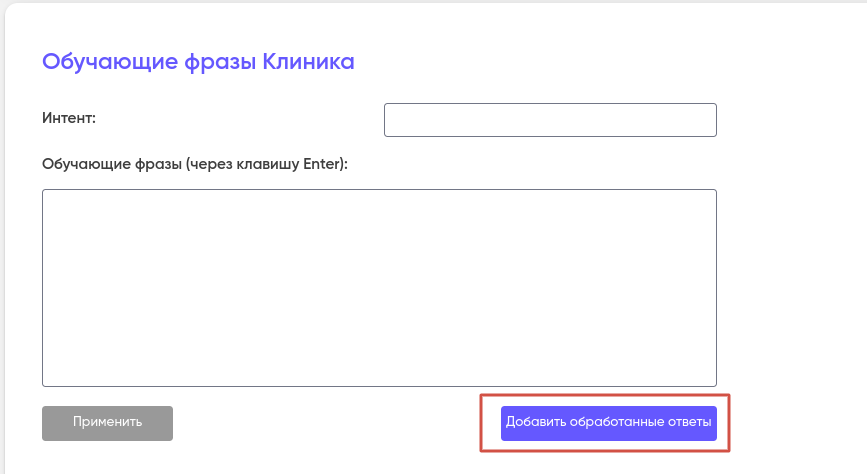The height and width of the screenshot is (474, 867).
Task: Click the Обучающие фразы (через клавишу Enter) label
Action: (195, 164)
